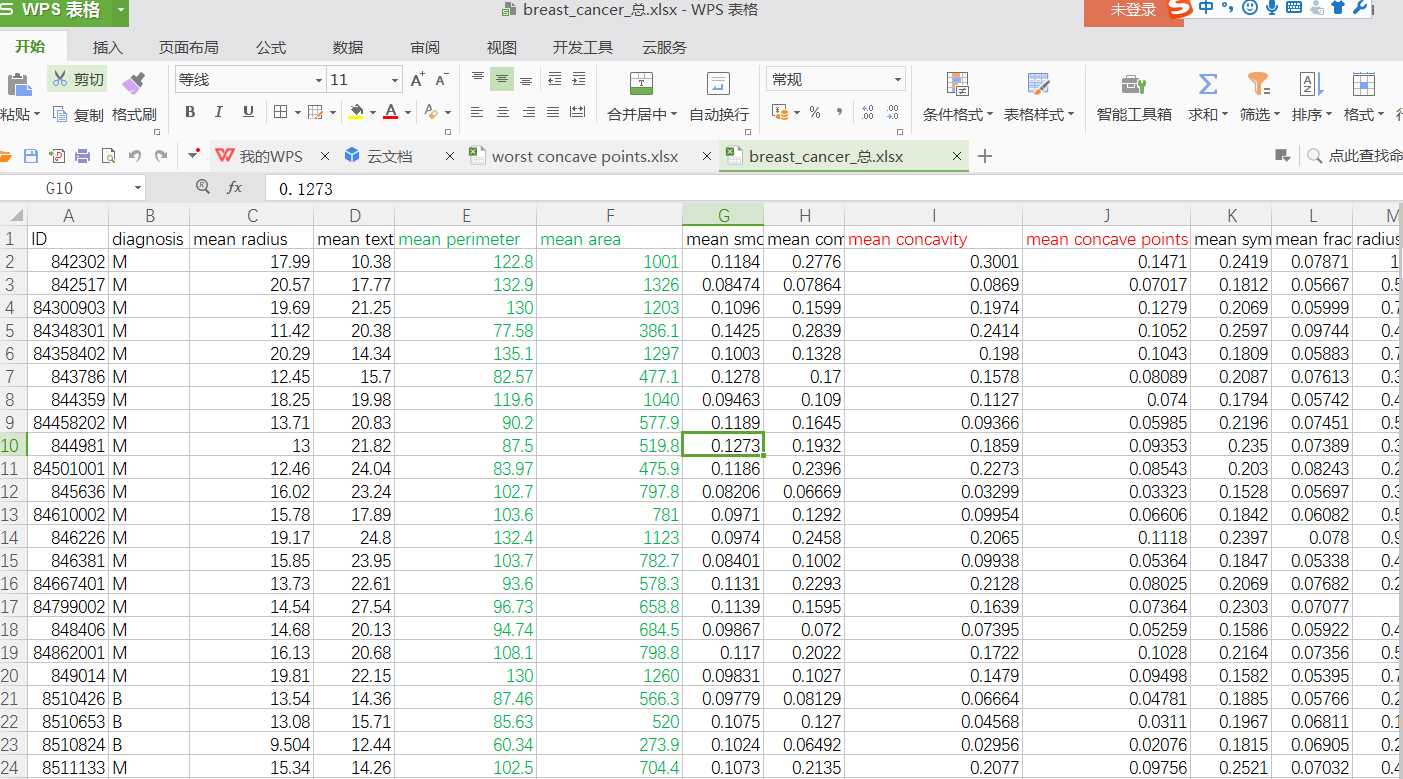
Task: Open the 插入 (Insert) ribbon tab
Action: tap(107, 47)
